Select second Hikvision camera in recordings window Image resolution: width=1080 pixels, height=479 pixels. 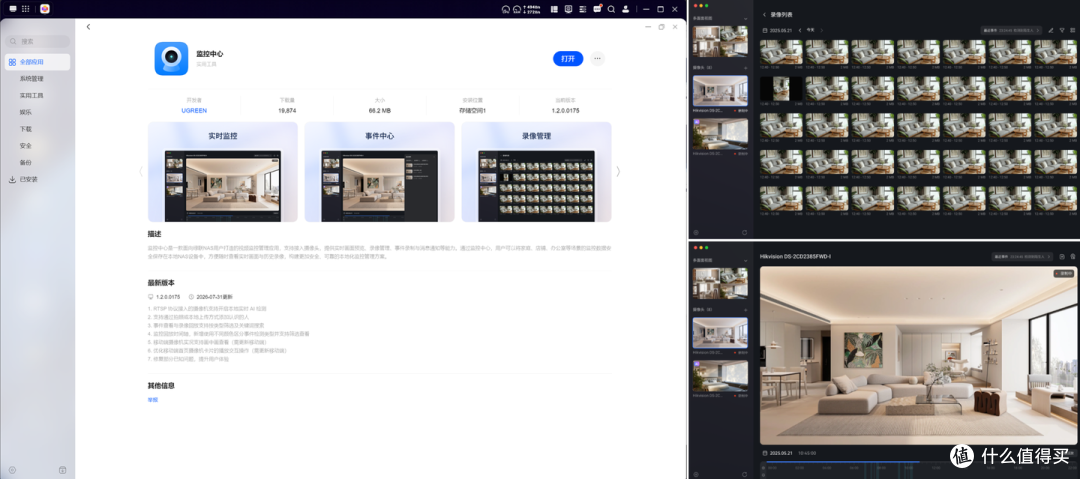coord(720,134)
